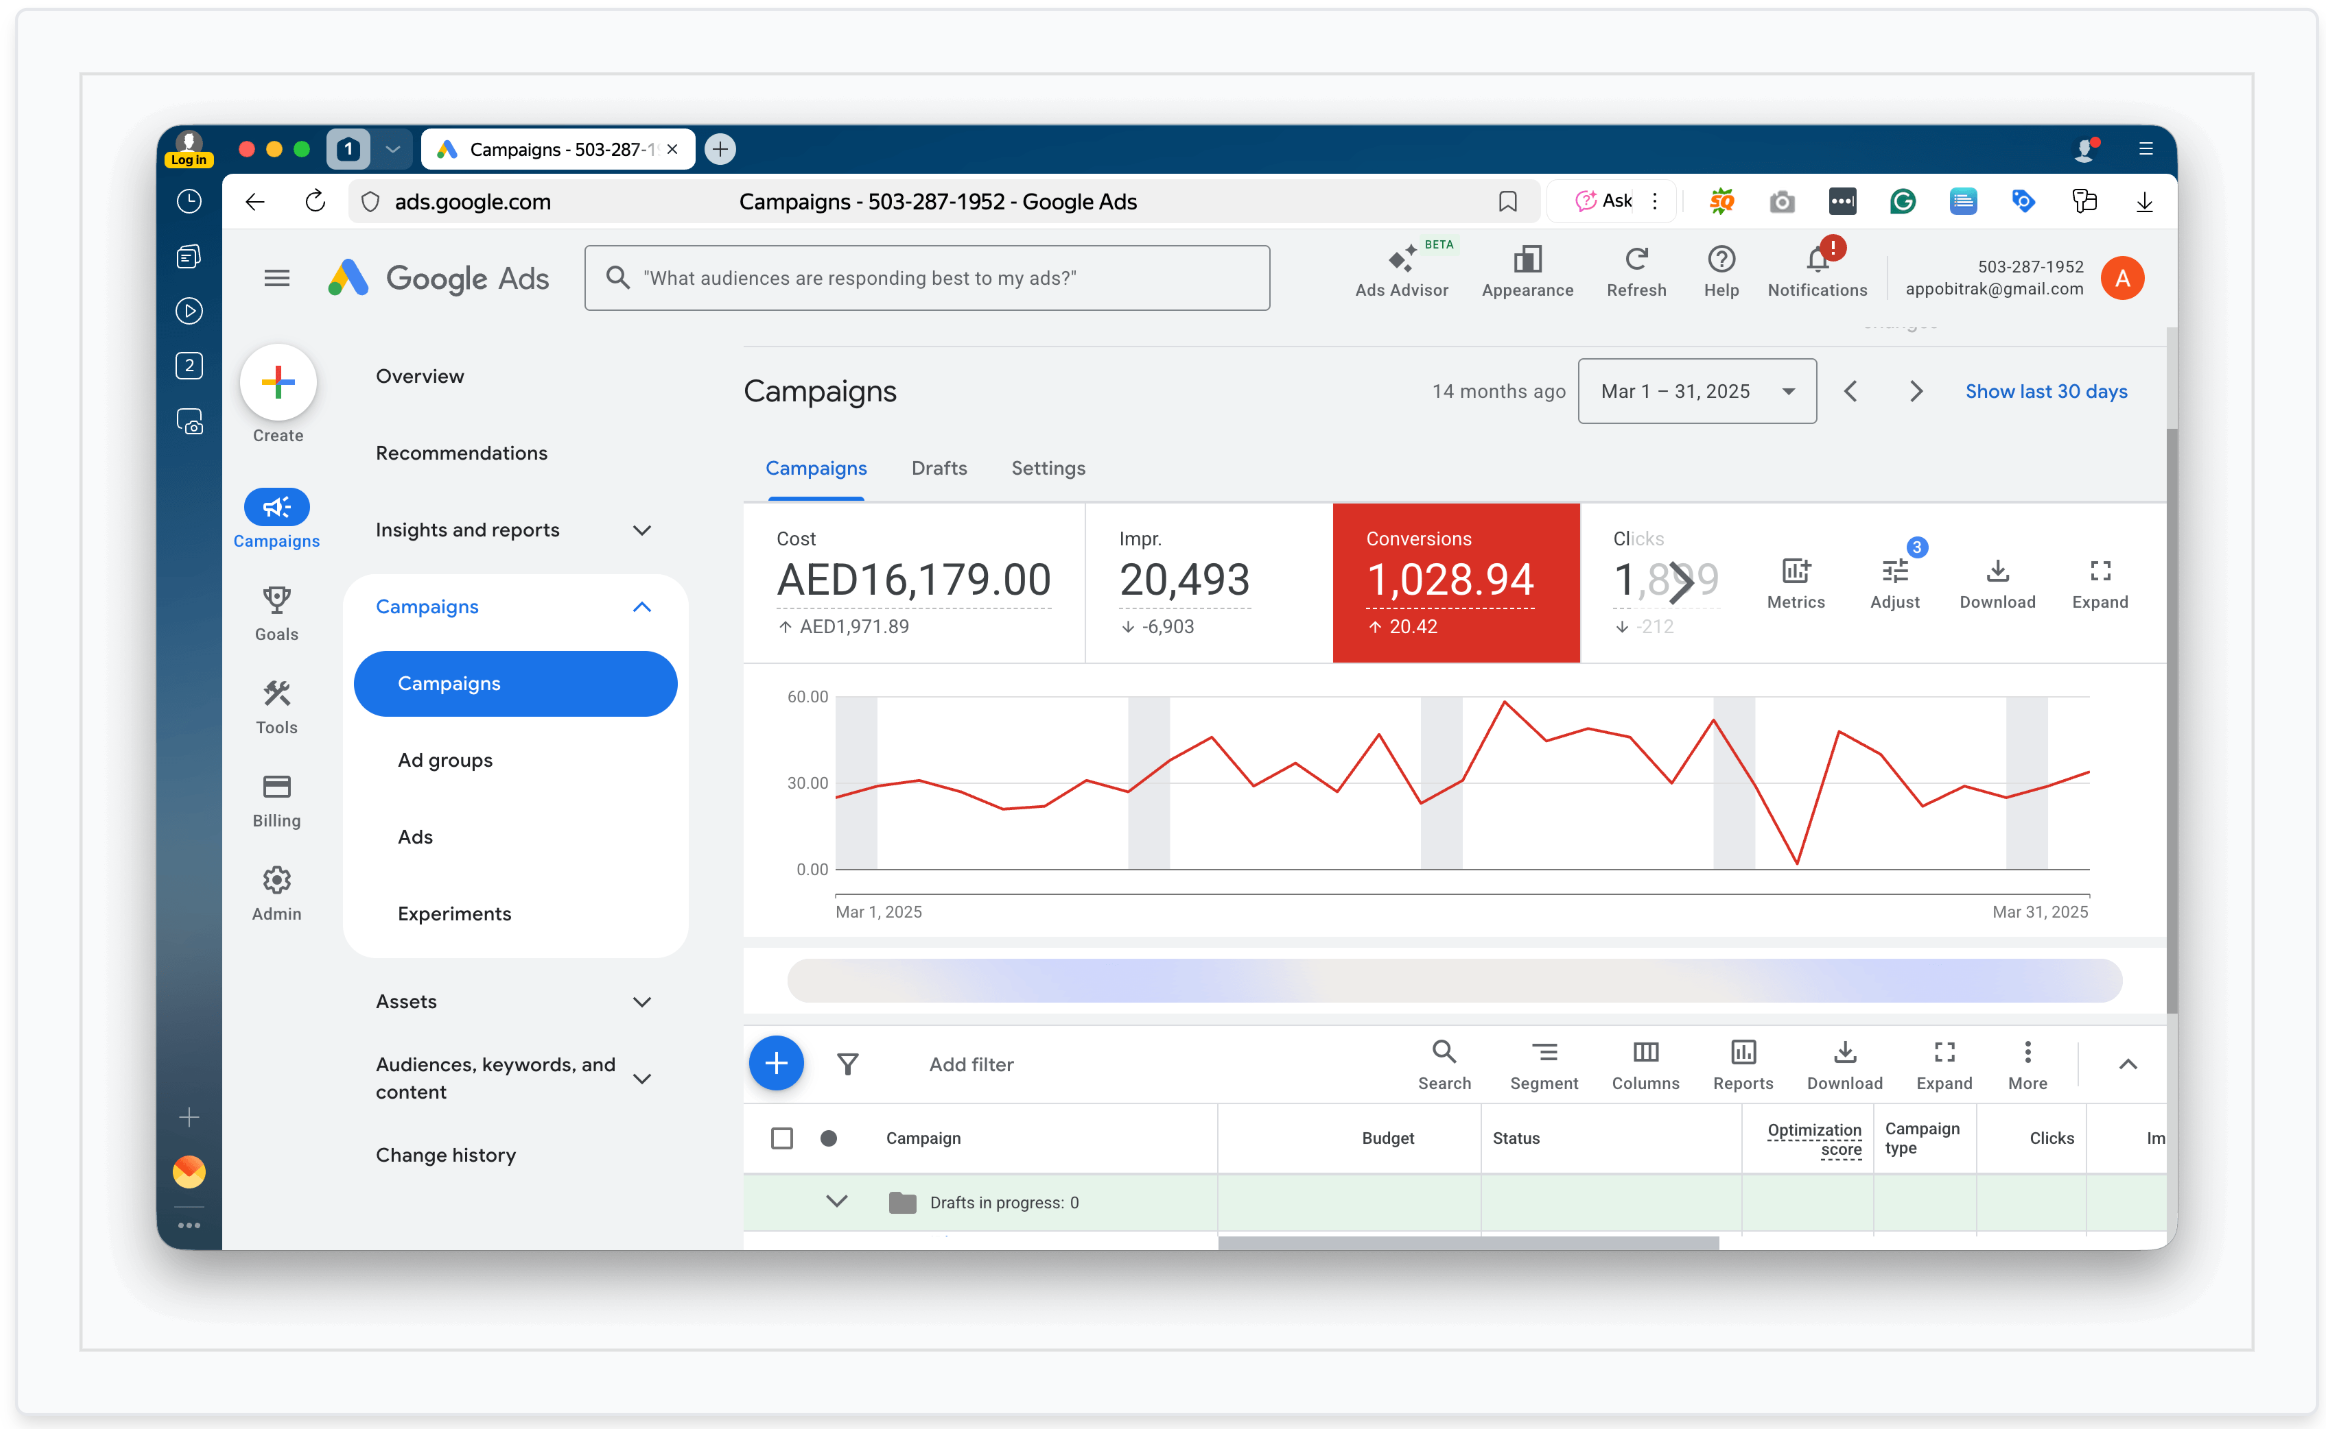Open Ad groups in the sidebar
This screenshot has height=1429, width=2326.
445,761
